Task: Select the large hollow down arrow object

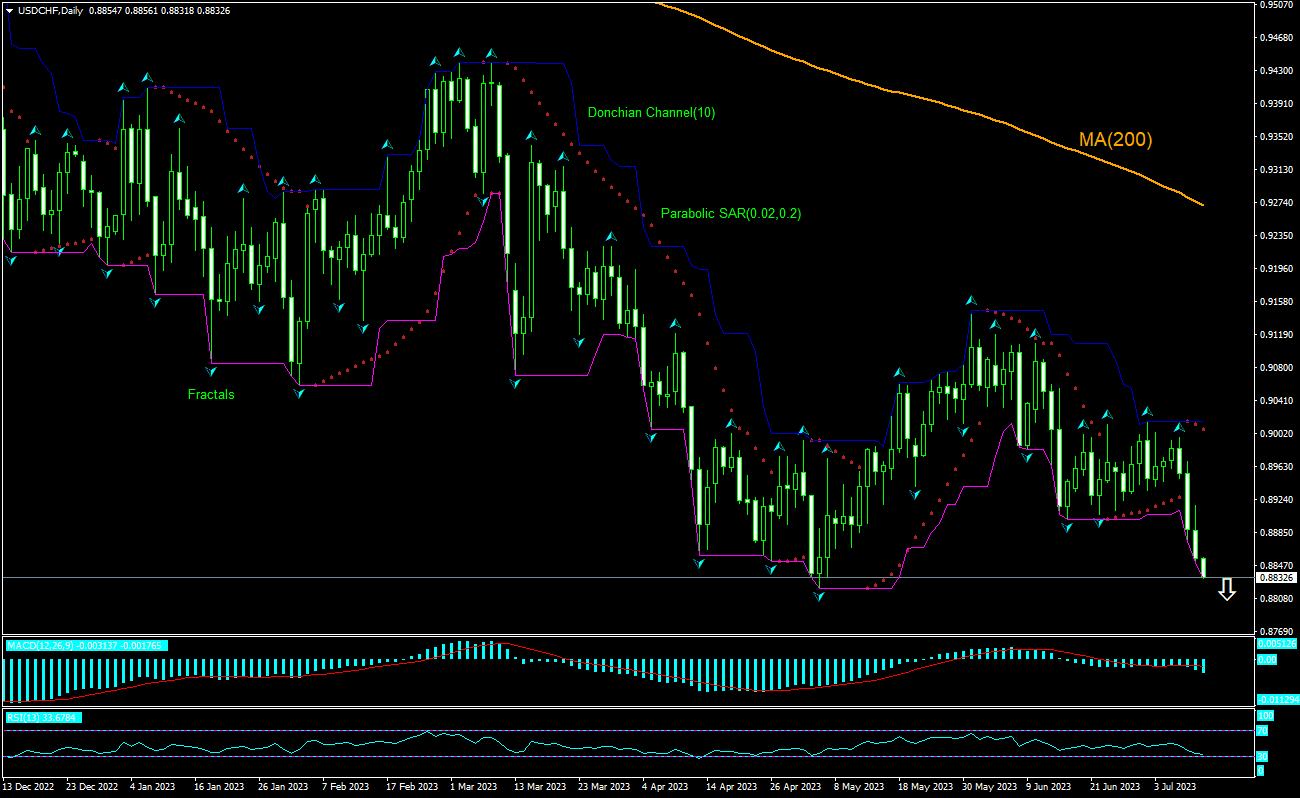Action: [x=1227, y=590]
